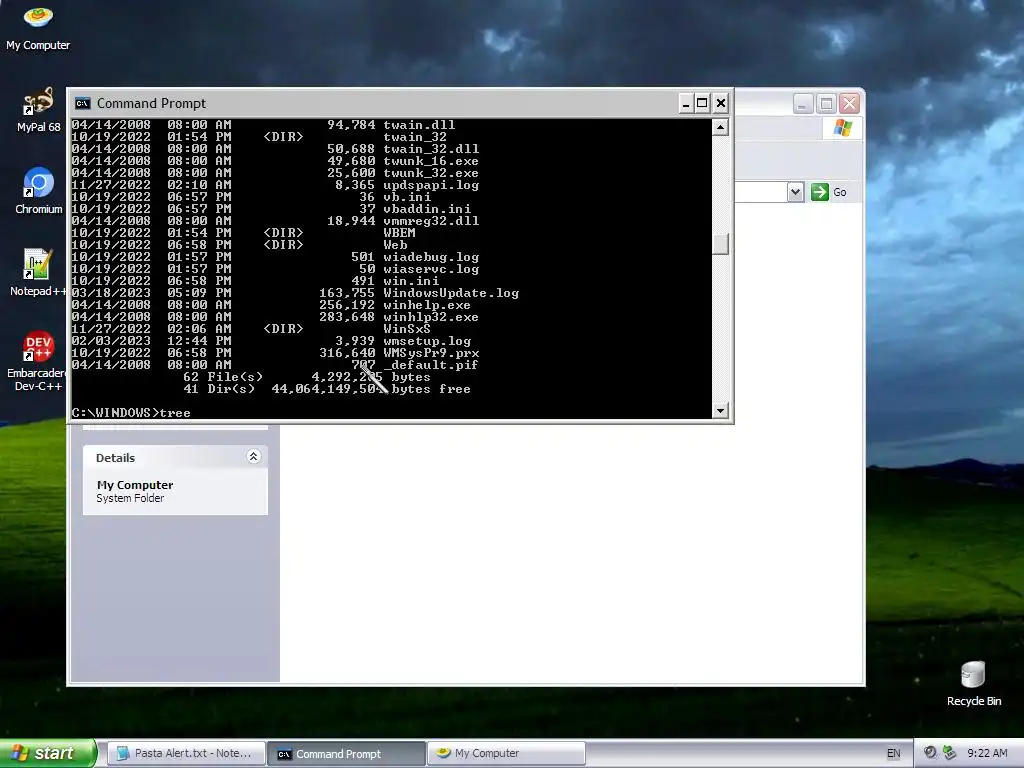Screen dimensions: 1024x768
Task: Minimize the Command Prompt window
Action: tap(686, 103)
